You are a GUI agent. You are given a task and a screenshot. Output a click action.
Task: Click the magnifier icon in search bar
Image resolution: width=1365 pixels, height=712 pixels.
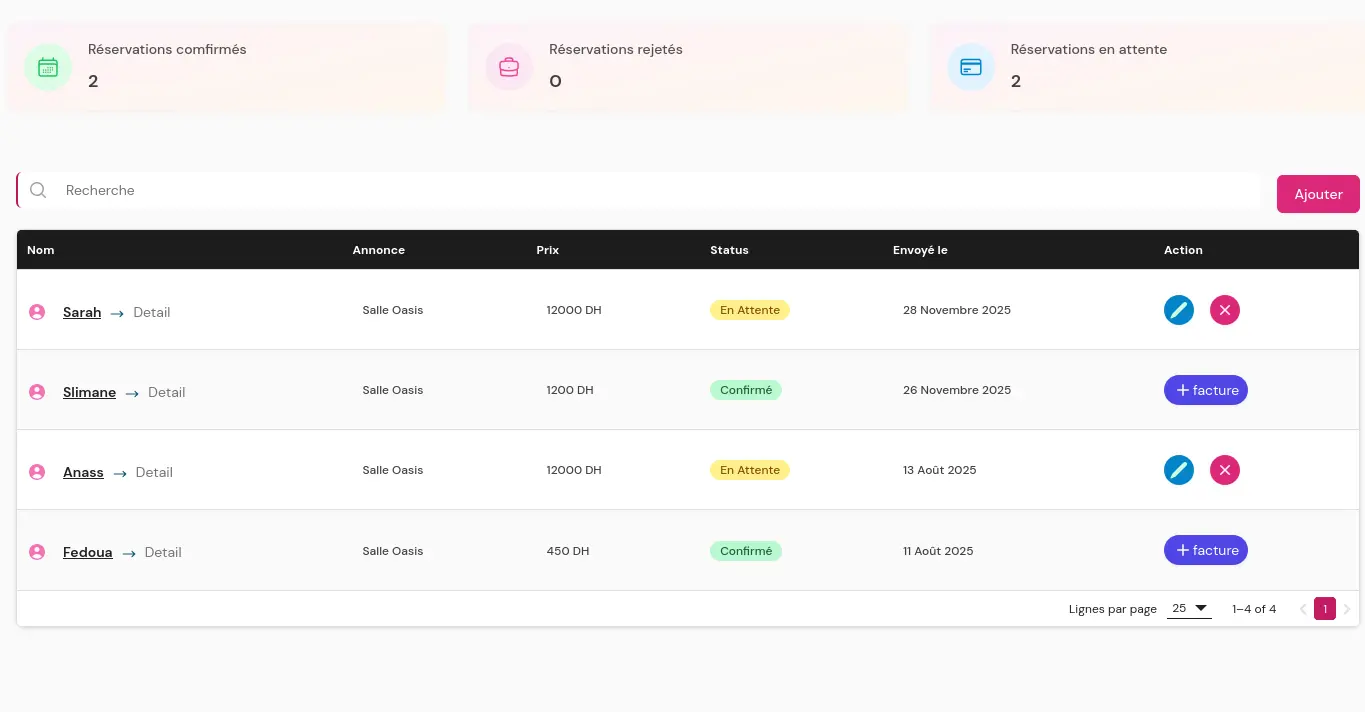coord(38,190)
